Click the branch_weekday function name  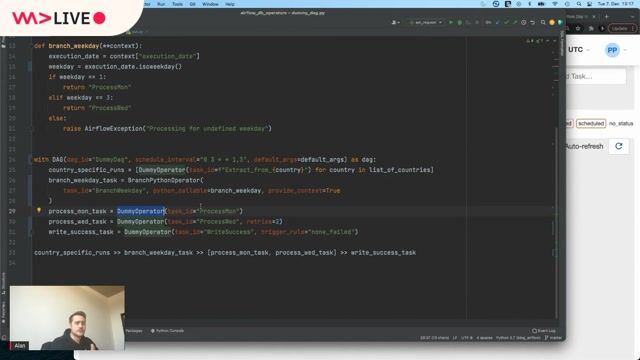point(73,46)
